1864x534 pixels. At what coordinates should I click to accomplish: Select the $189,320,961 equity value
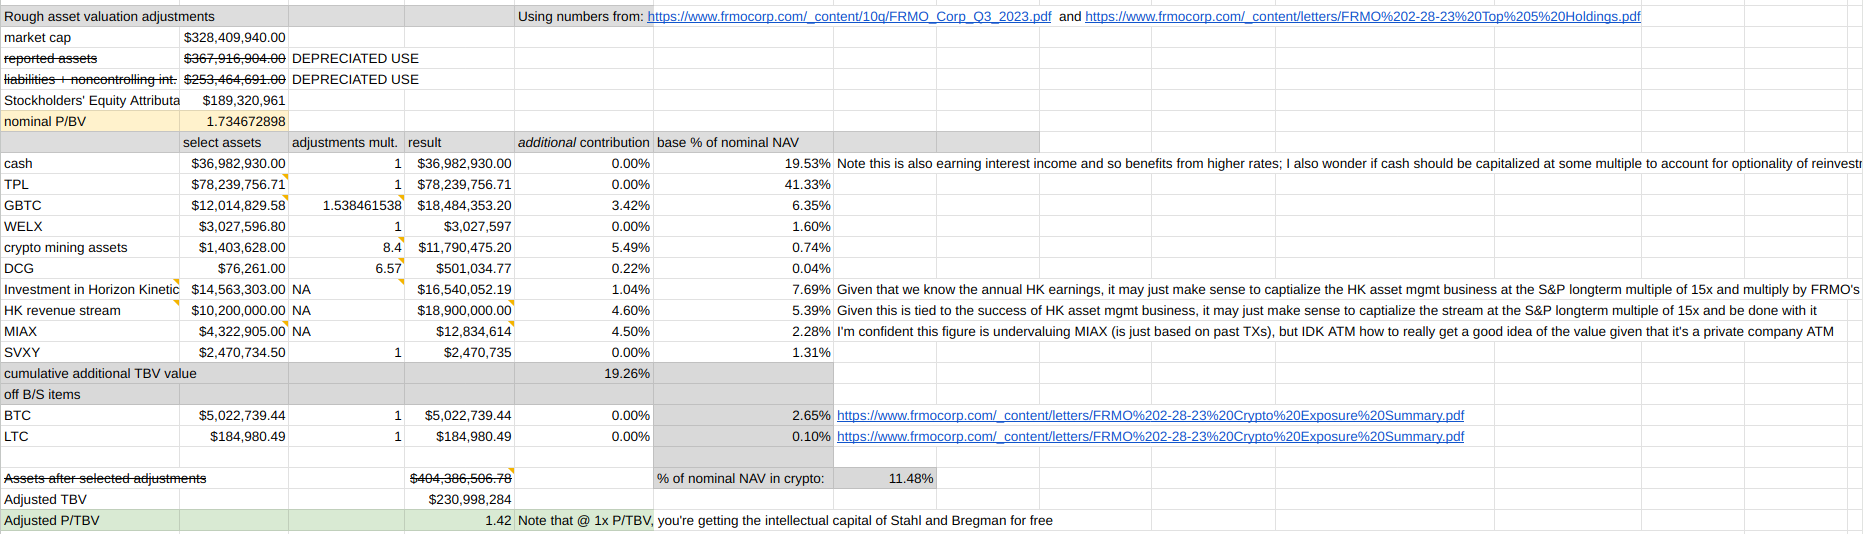coord(234,100)
